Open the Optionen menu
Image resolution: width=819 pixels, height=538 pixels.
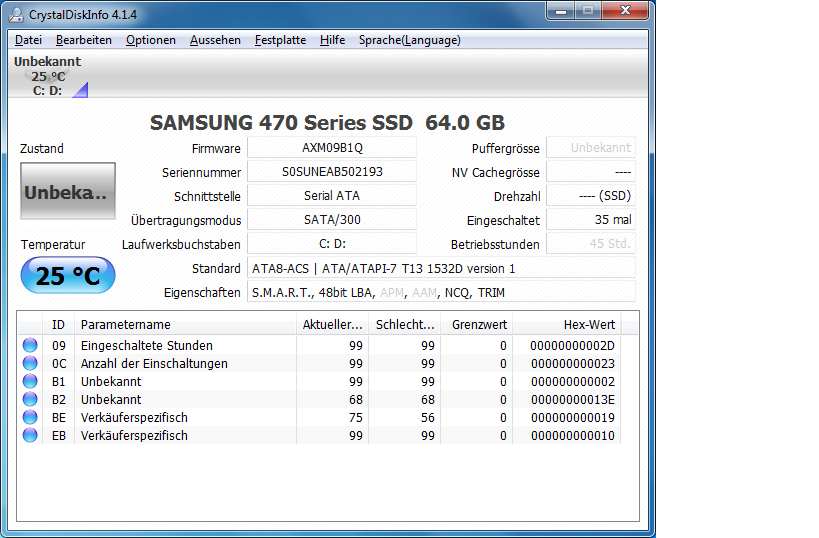point(150,40)
